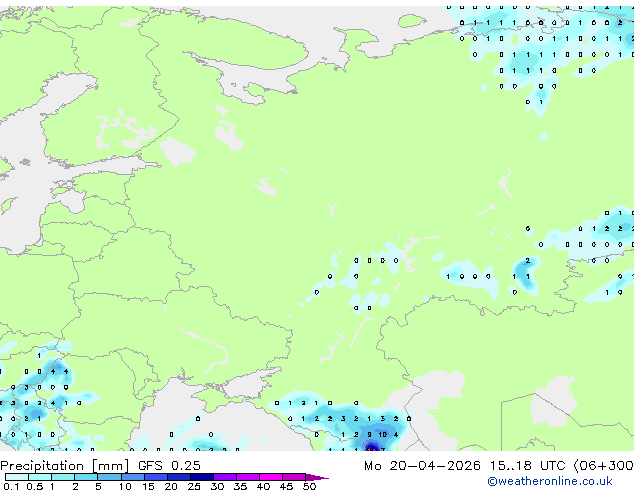Click the above-50 arrow tip of the legend

(x=317, y=478)
